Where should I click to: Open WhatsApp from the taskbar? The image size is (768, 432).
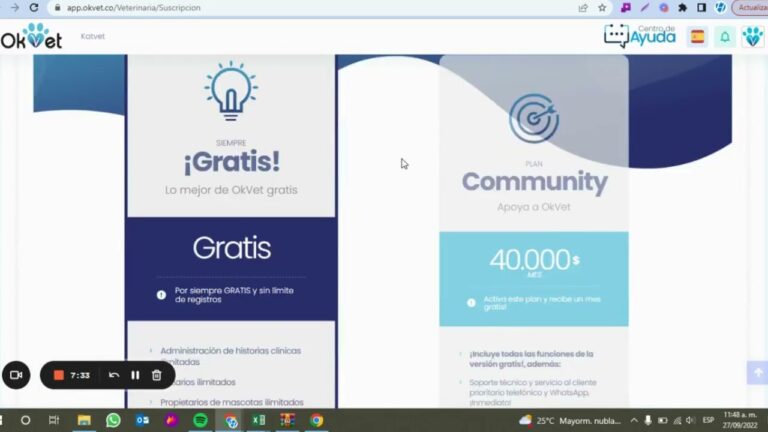click(x=113, y=420)
